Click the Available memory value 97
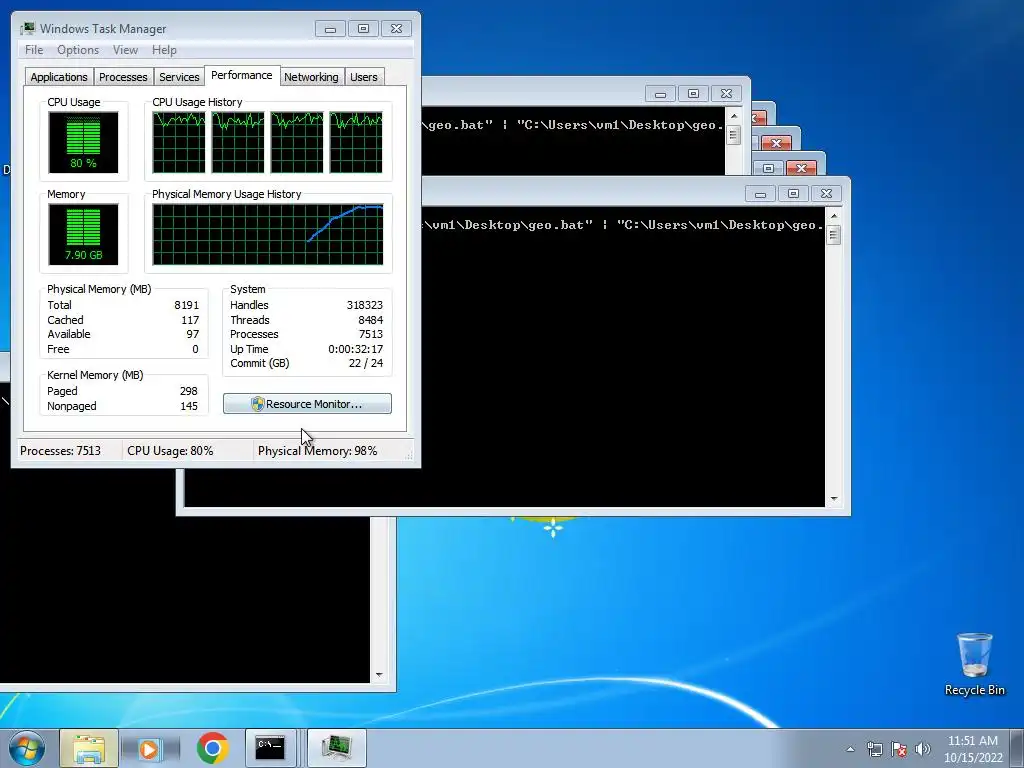Screen dimensions: 1024x768 tap(192, 334)
